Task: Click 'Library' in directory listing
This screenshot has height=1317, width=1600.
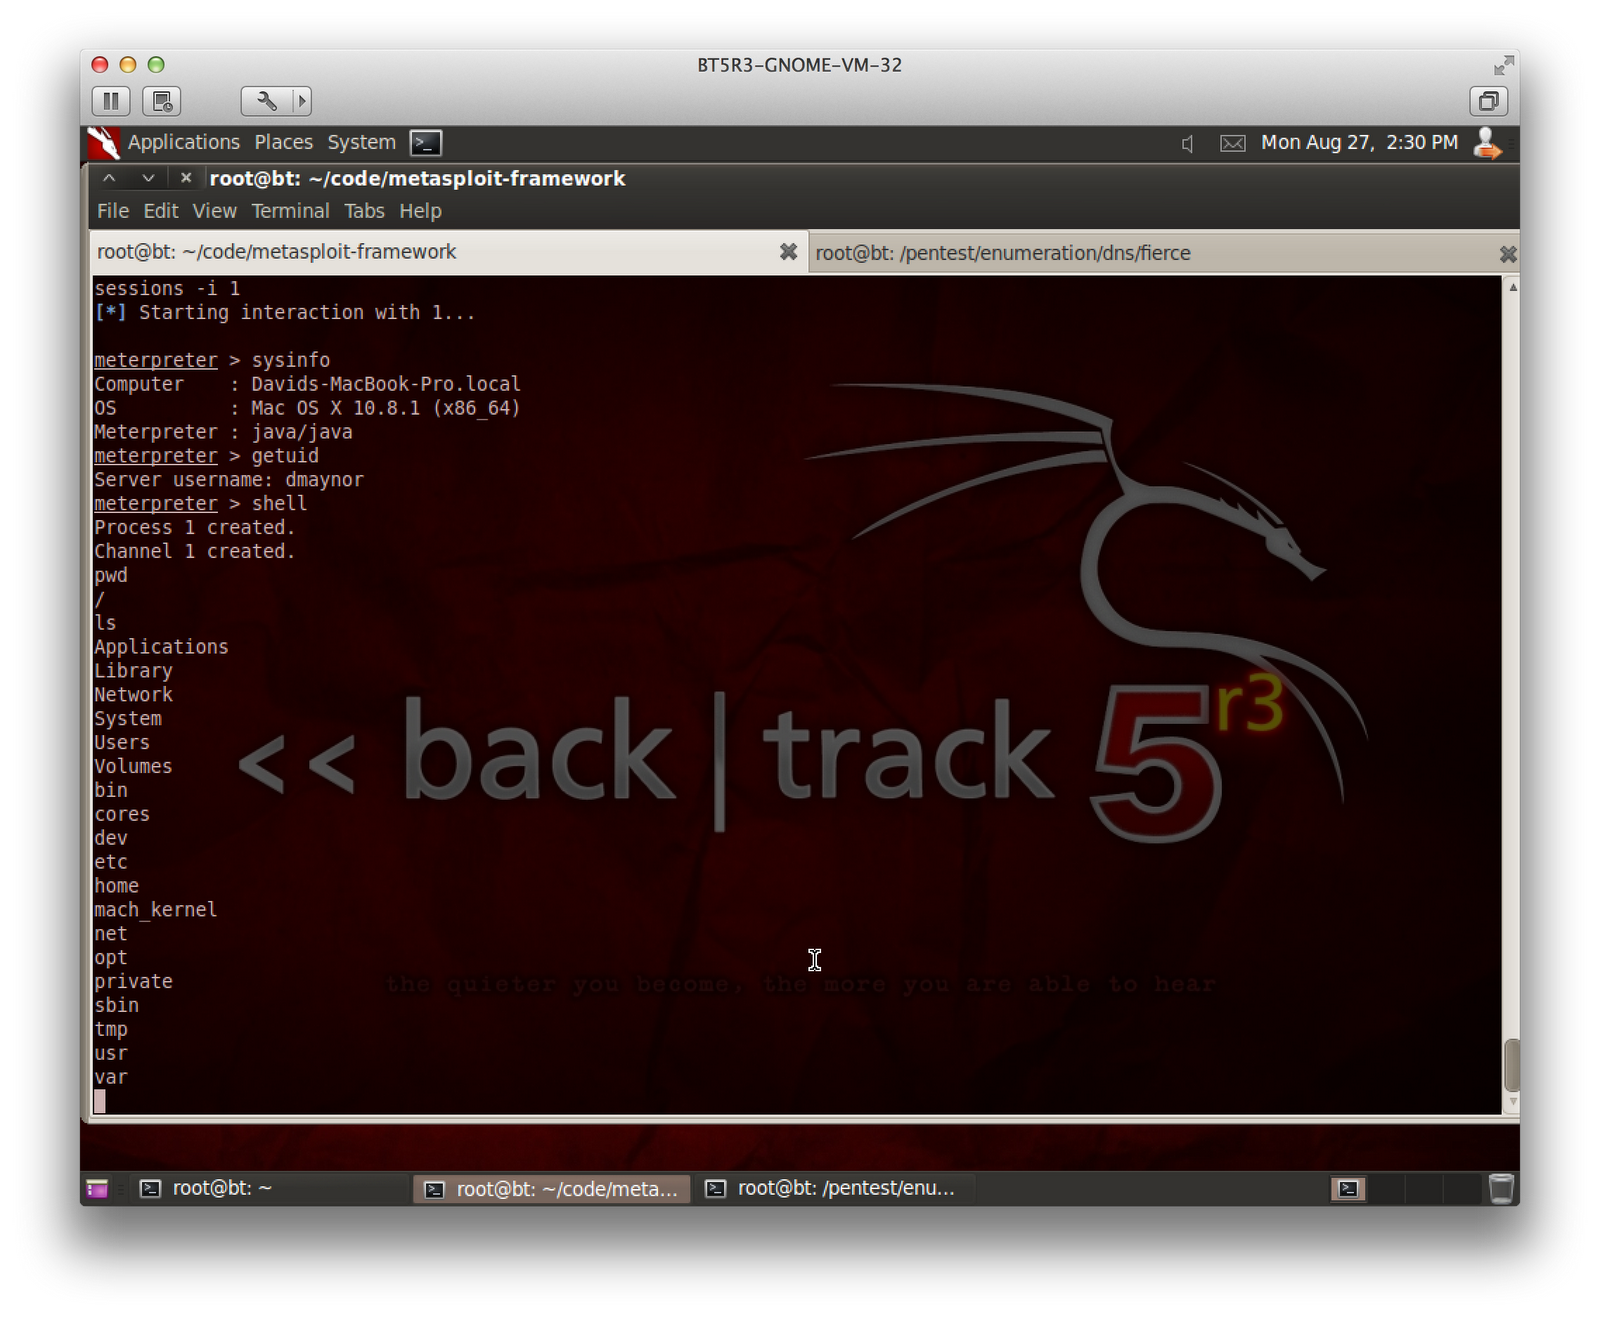Action: click(133, 671)
